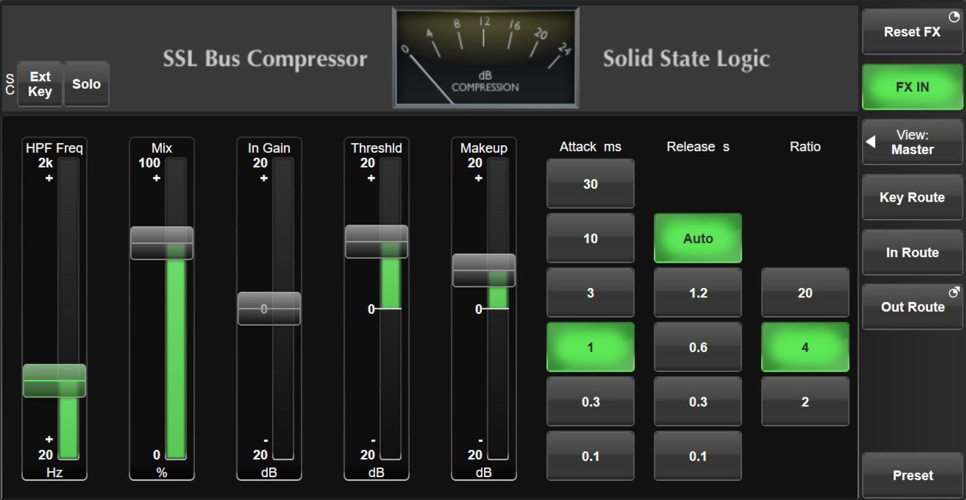Viewport: 966px width, 500px height.
Task: Click the In Gain minus marker
Action: [x=266, y=440]
